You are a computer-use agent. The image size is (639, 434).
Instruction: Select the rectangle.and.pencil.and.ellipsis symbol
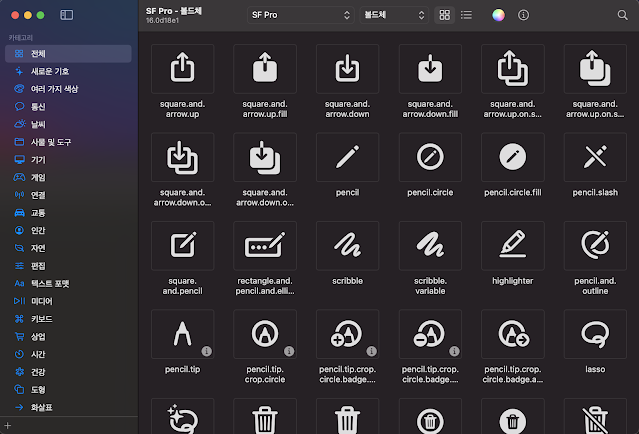tap(265, 246)
